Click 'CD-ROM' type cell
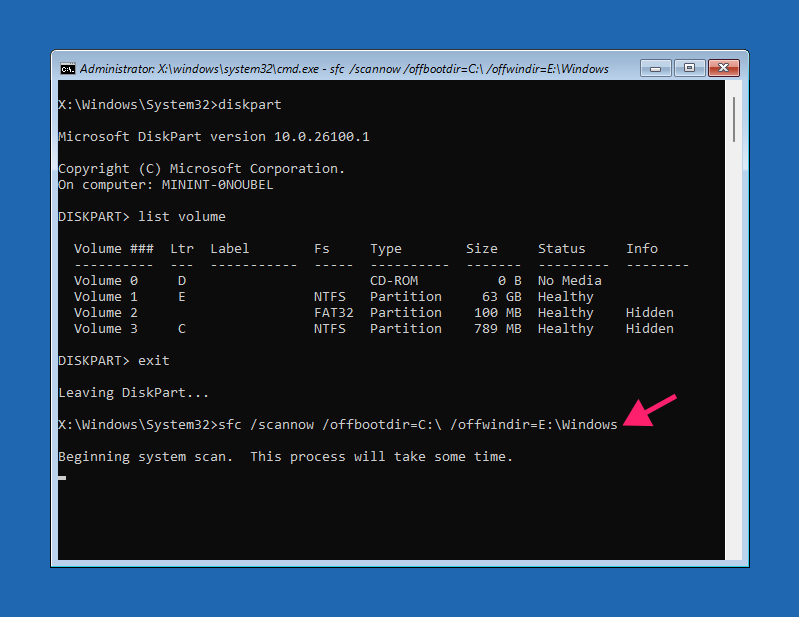The width and height of the screenshot is (799, 617). pos(394,281)
